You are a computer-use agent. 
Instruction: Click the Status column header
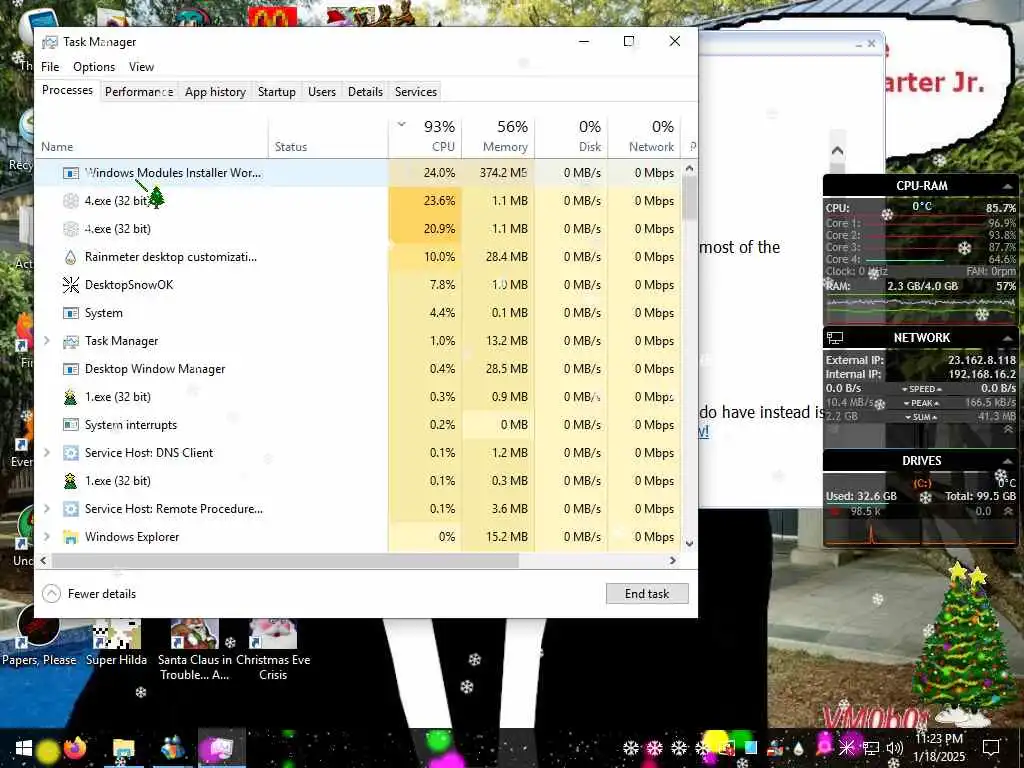point(328,138)
